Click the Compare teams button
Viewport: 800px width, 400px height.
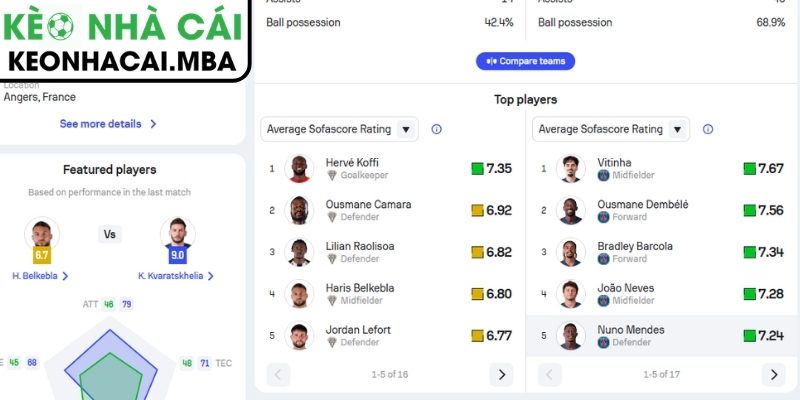click(525, 61)
